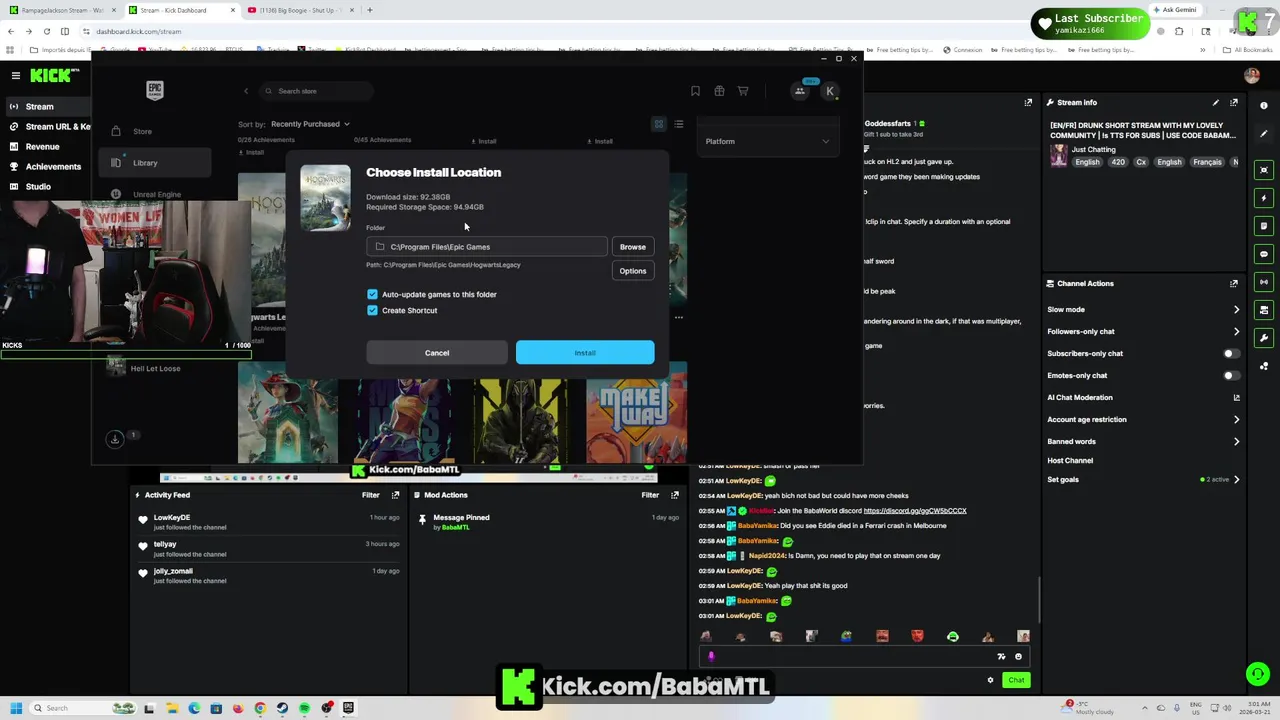Open Activity Feed Filter
This screenshot has width=1280, height=720.
tap(371, 495)
